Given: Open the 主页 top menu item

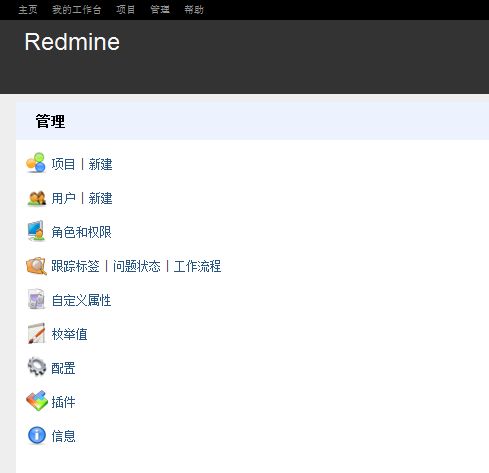Looking at the screenshot, I should pos(28,10).
